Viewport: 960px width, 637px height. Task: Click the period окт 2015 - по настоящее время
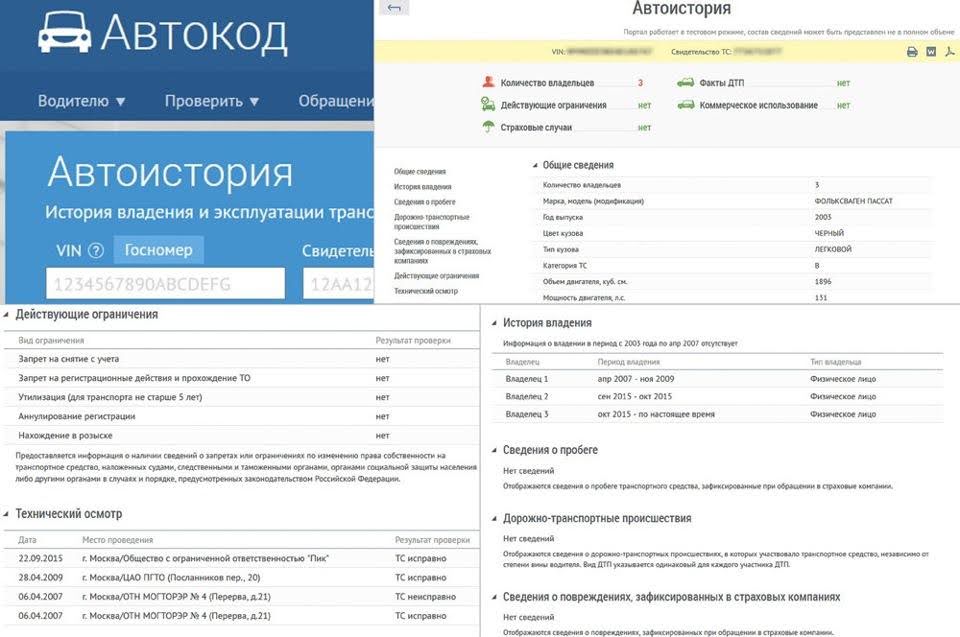[x=656, y=414]
